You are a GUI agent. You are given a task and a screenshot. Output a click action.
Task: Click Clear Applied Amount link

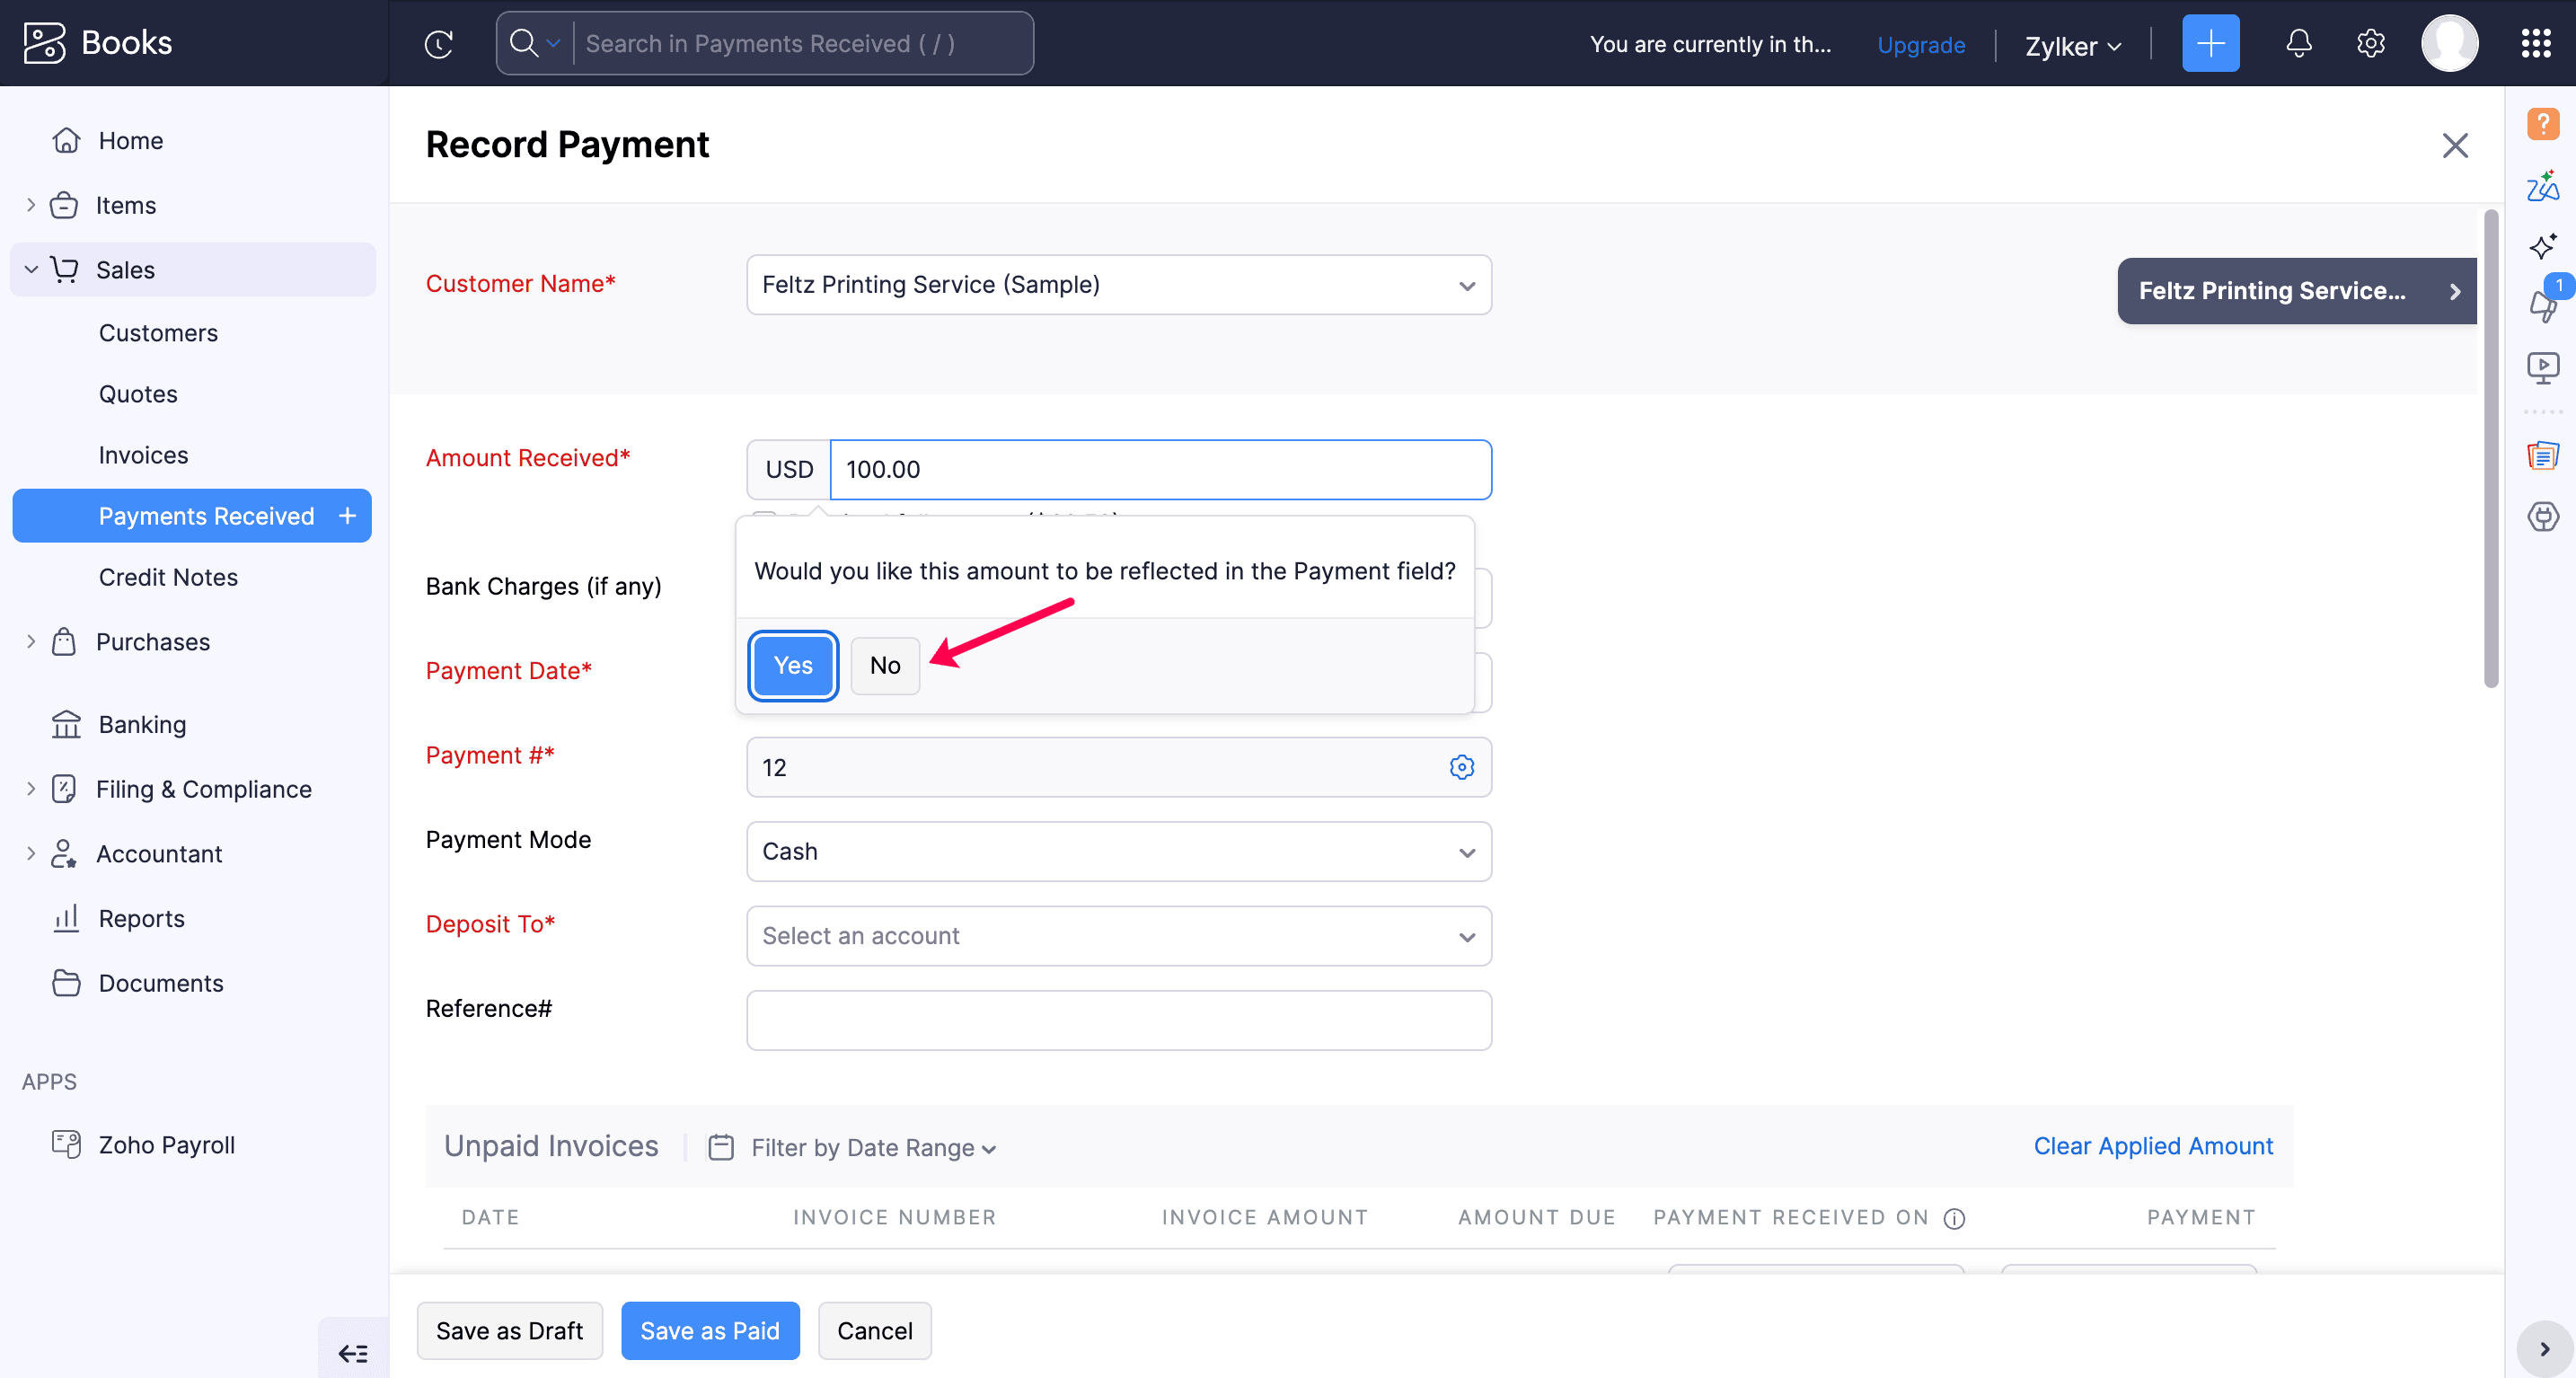pos(2152,1146)
